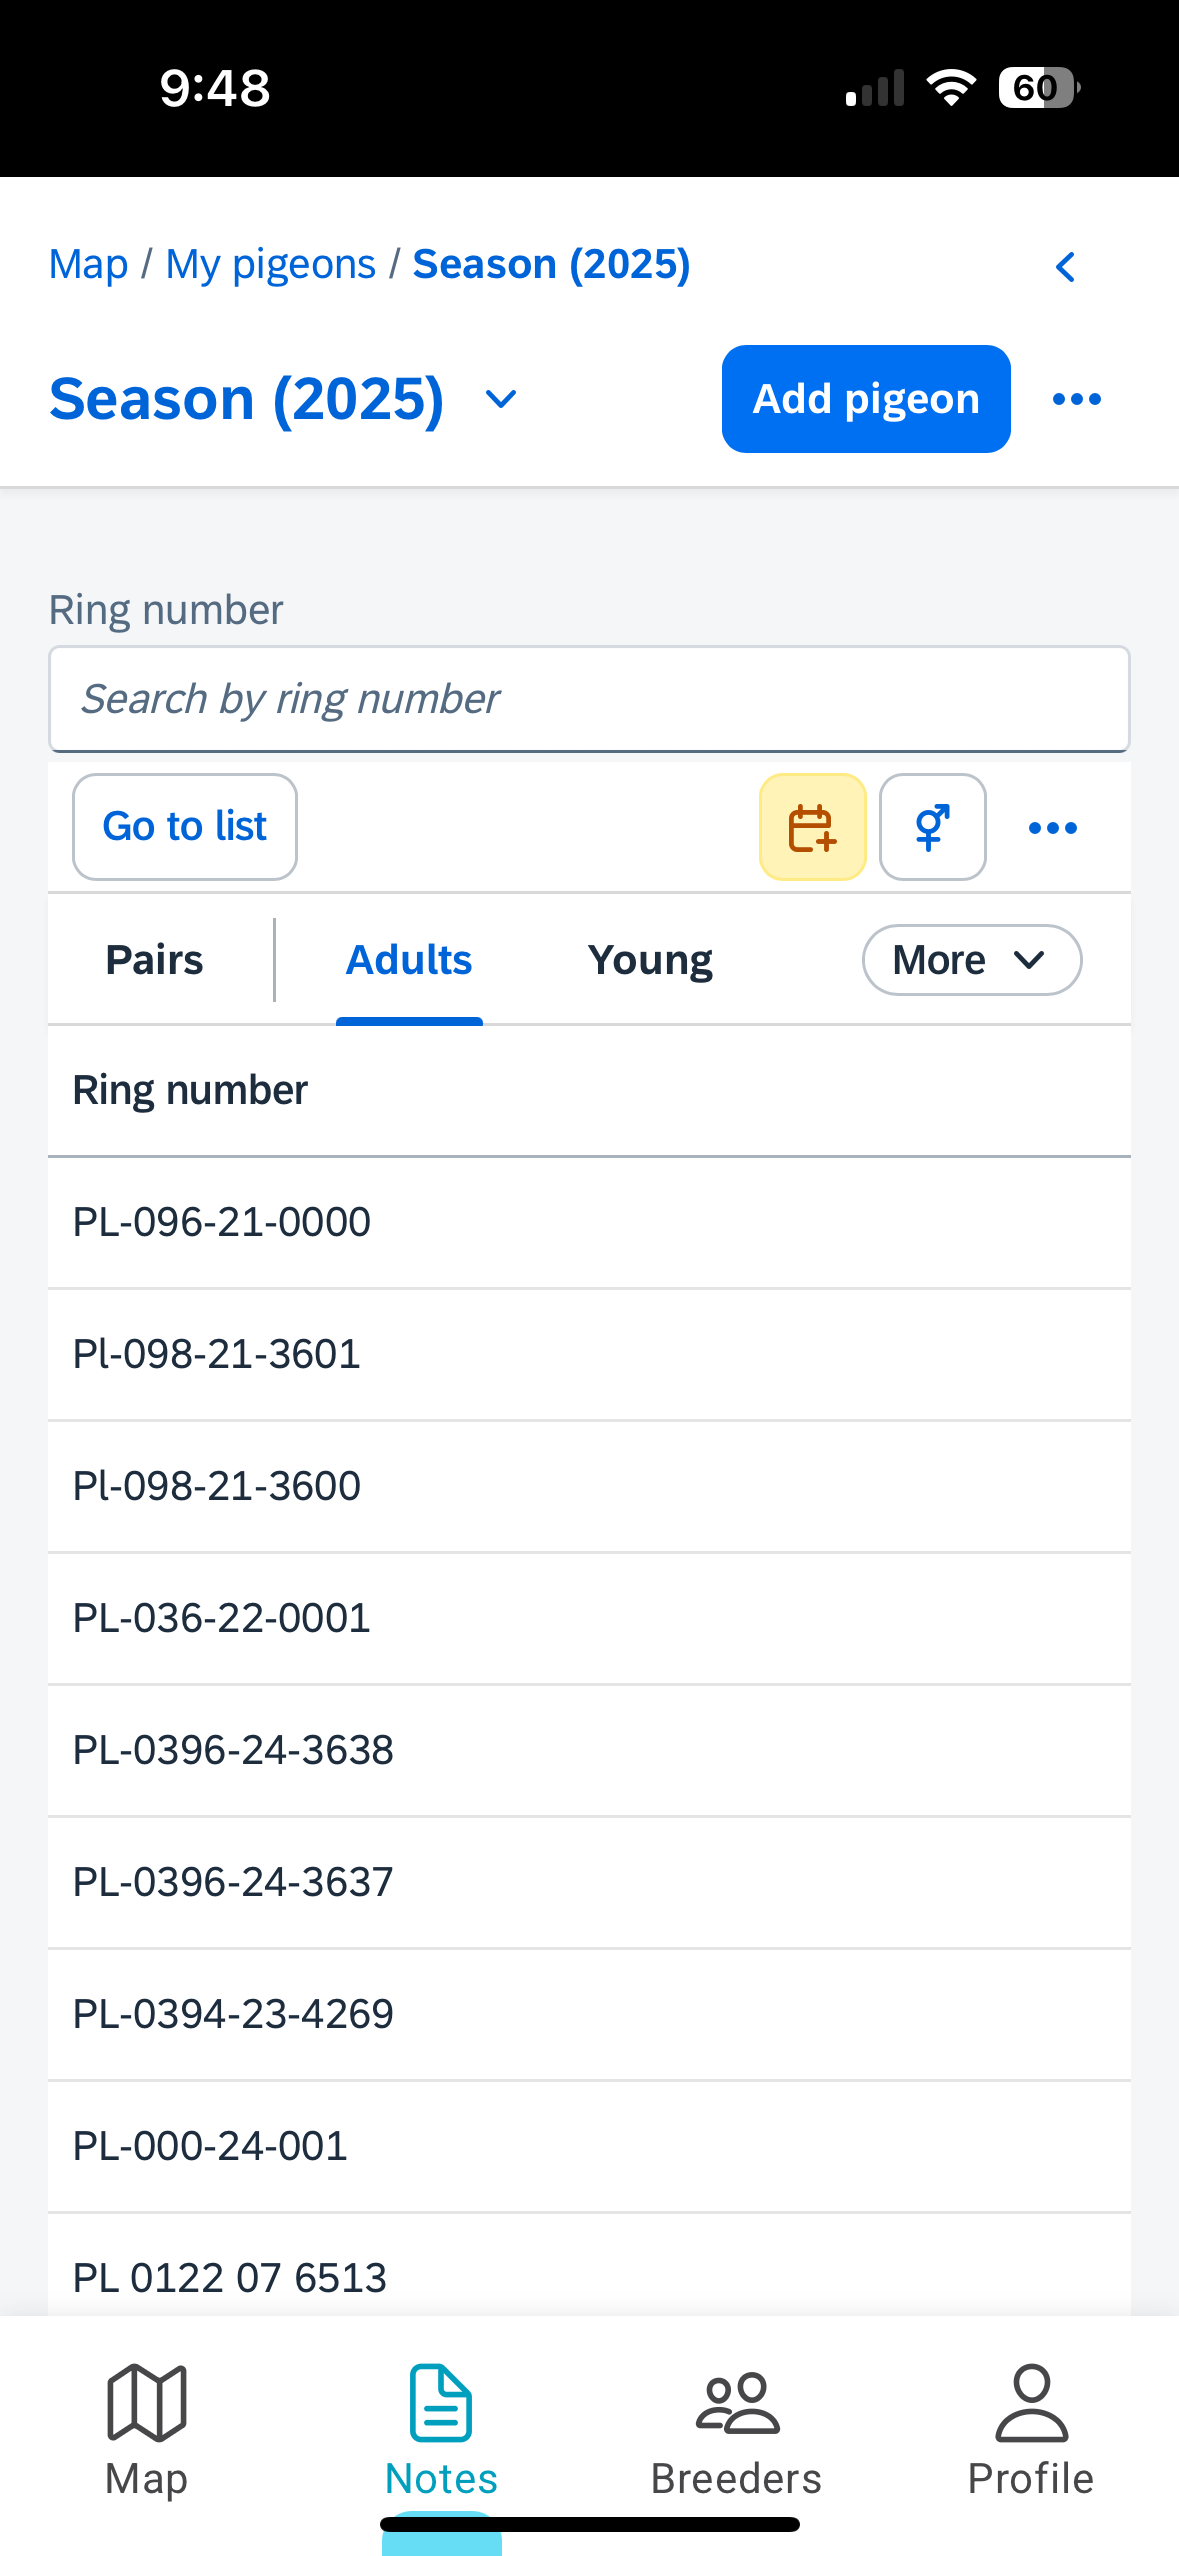This screenshot has height=2556, width=1179.
Task: Tap the calendar-plus icon button
Action: [x=812, y=827]
